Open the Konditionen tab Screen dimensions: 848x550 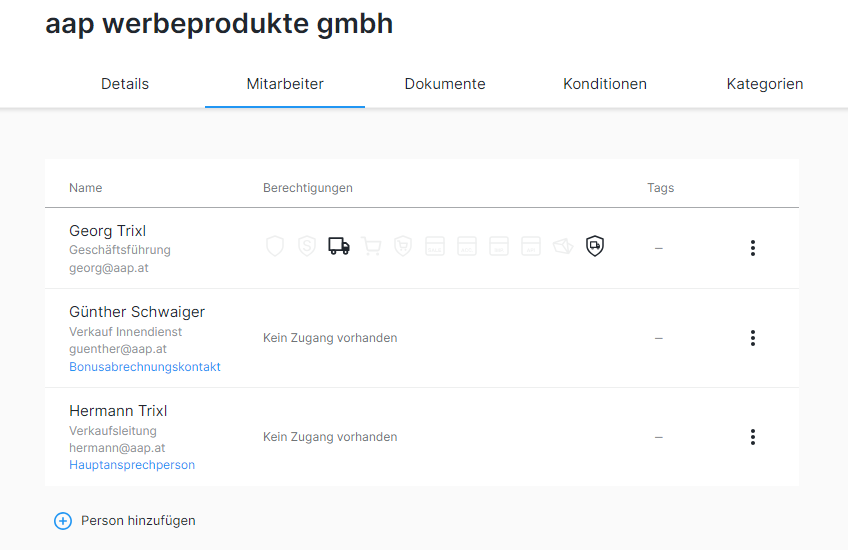click(x=605, y=84)
